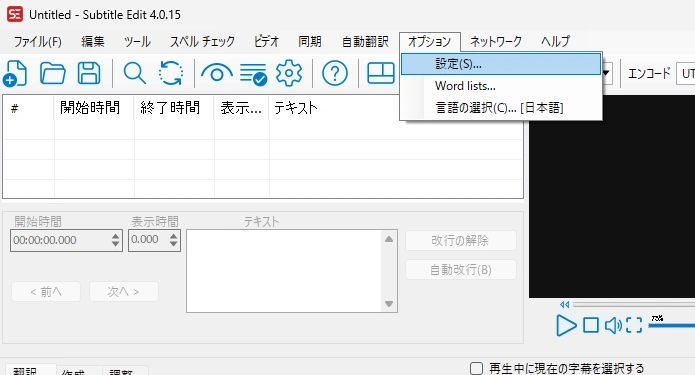Open the ツール menu
The image size is (695, 375).
(137, 42)
